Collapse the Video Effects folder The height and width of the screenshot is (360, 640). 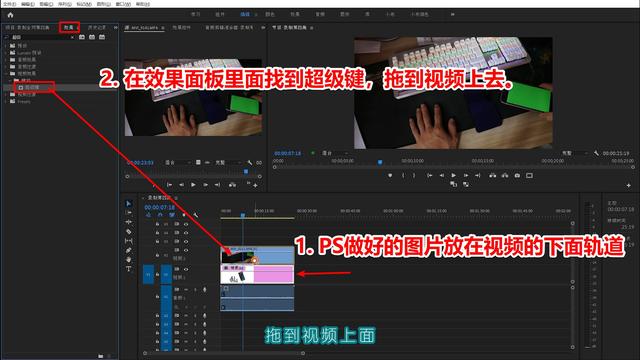pos(5,73)
